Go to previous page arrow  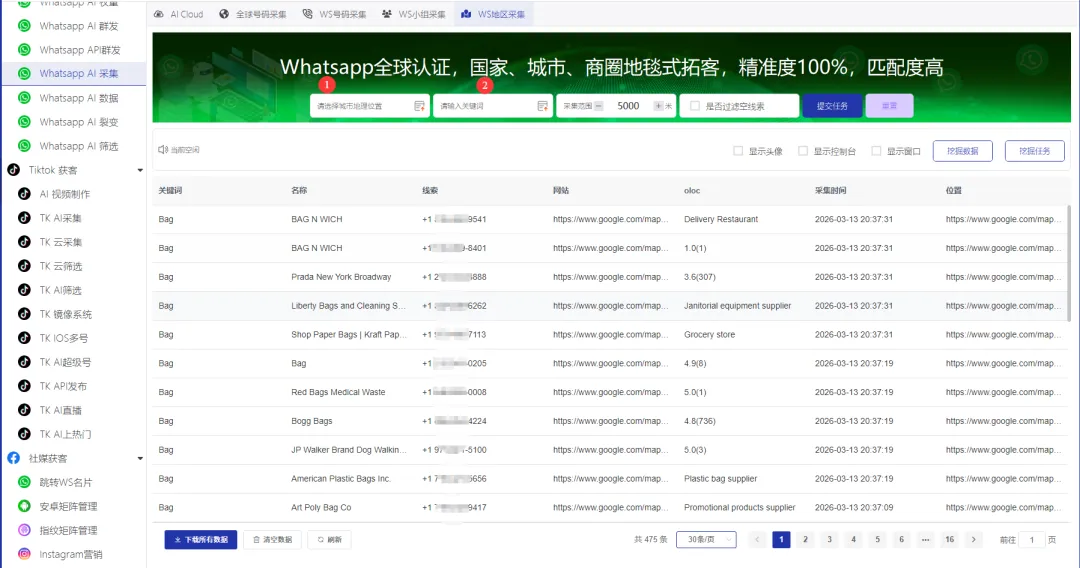pos(757,540)
